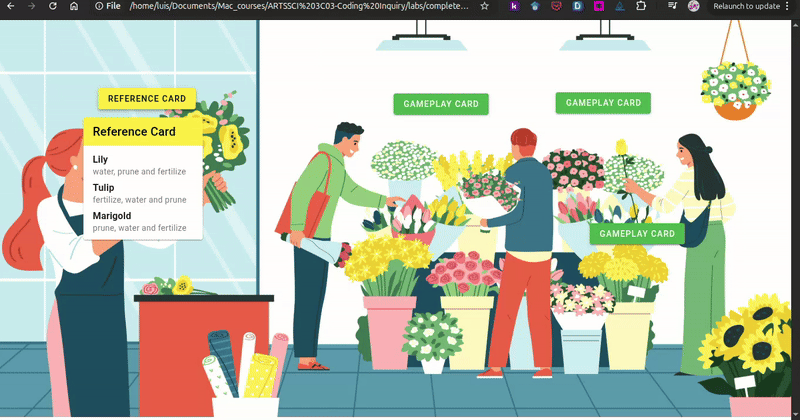Screen dimensions: 800x420
Task: Click the Gameplay Card button above the man in green
Action: click(440, 104)
